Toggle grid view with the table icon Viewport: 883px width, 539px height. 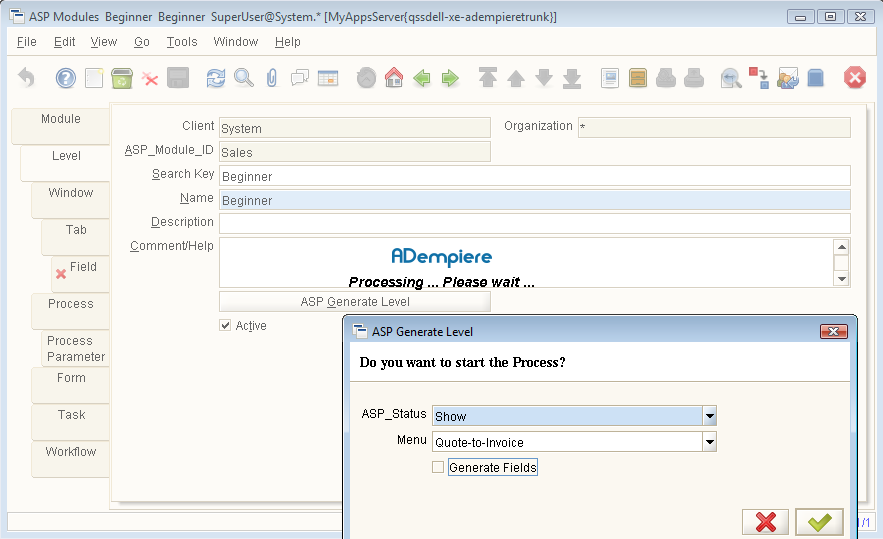328,78
